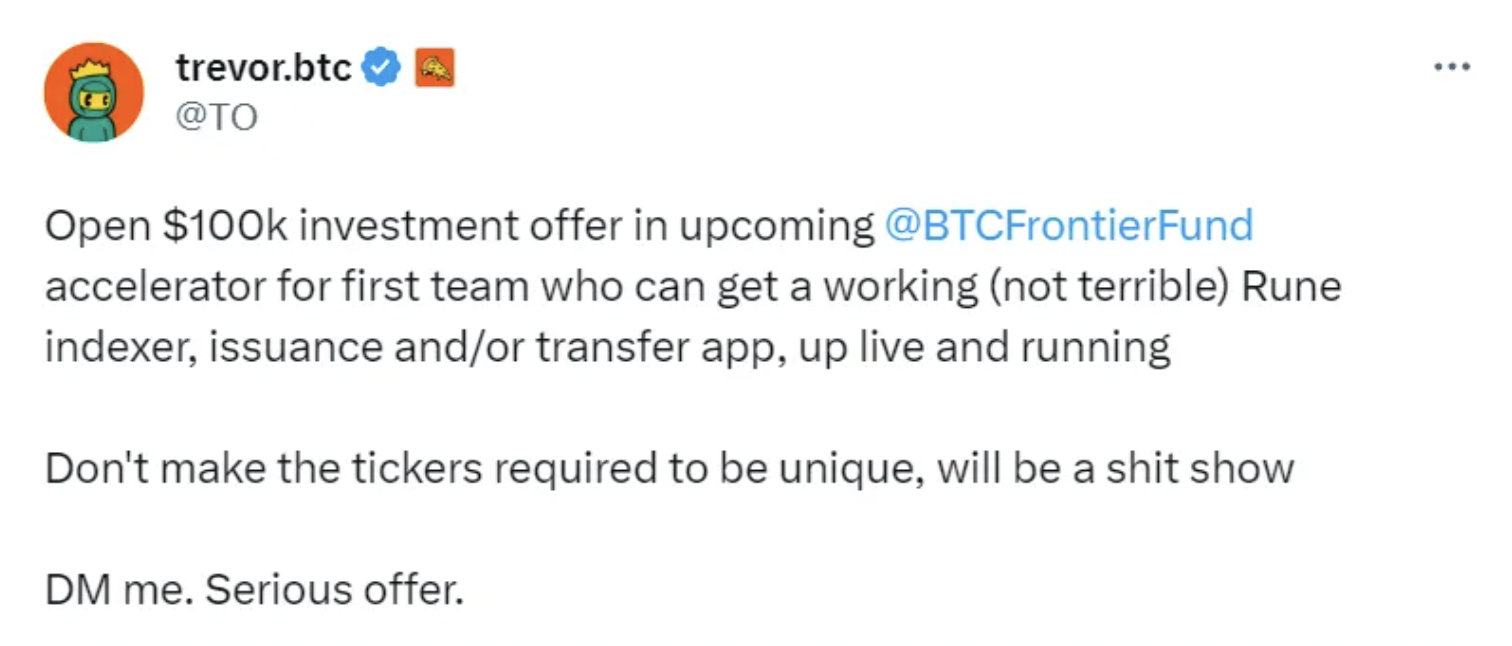Image resolution: width=1512 pixels, height=646 pixels.
Task: Click the word "unique" in the tweet
Action: tap(852, 470)
